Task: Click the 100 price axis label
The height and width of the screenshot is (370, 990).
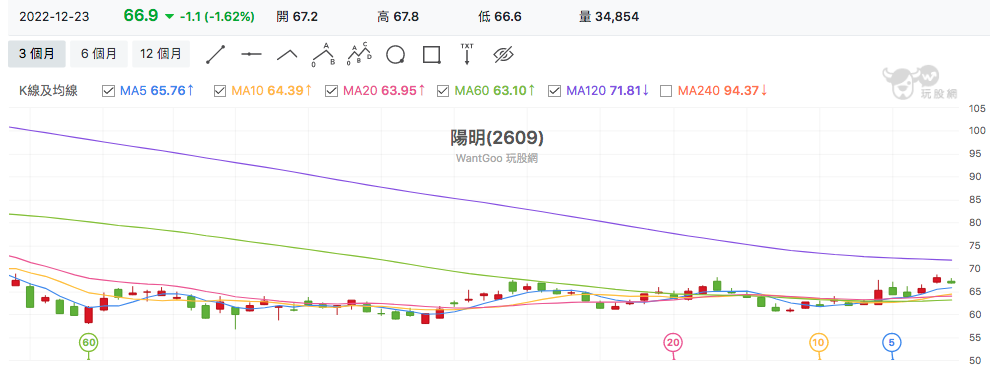Action: pyautogui.click(x=977, y=131)
